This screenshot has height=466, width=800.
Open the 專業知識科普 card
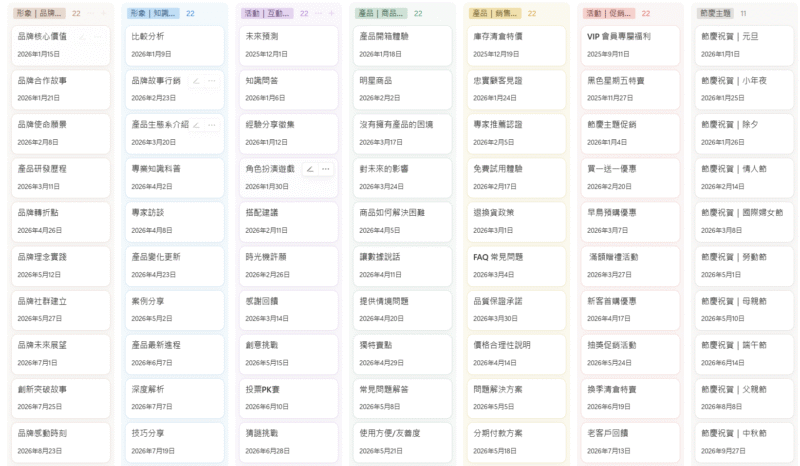pyautogui.click(x=174, y=178)
